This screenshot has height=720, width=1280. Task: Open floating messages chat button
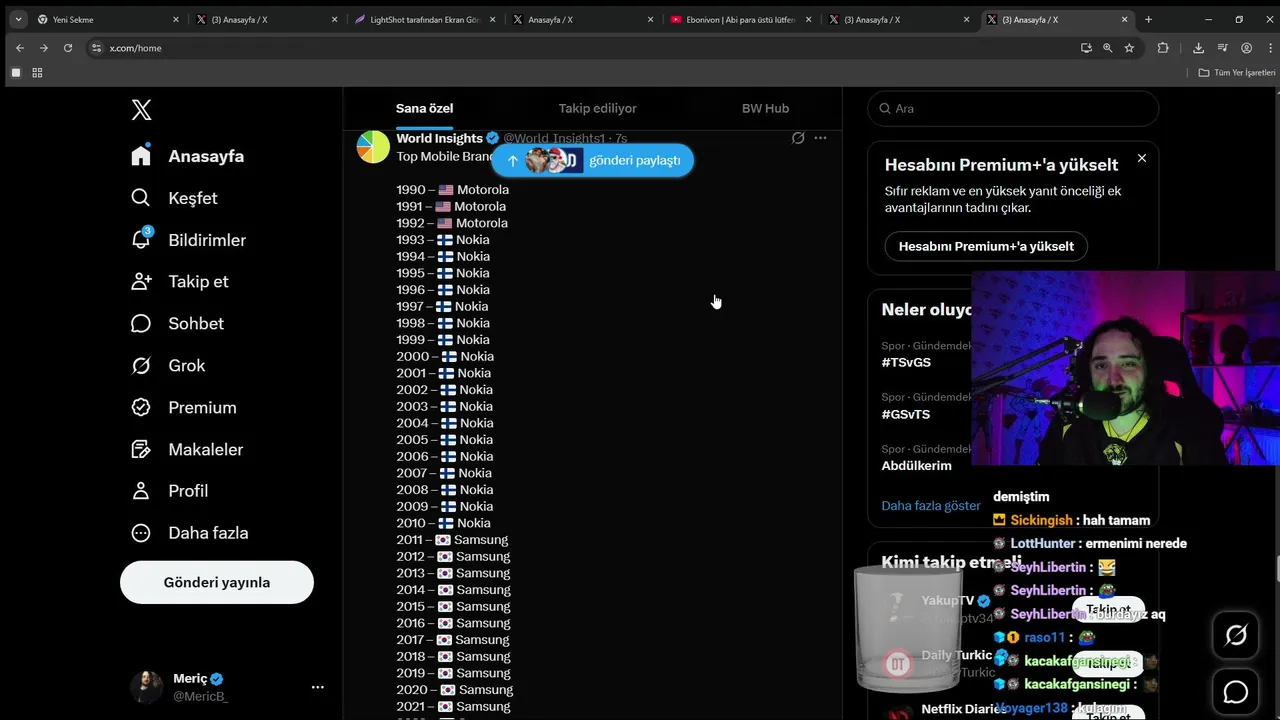tap(1236, 692)
